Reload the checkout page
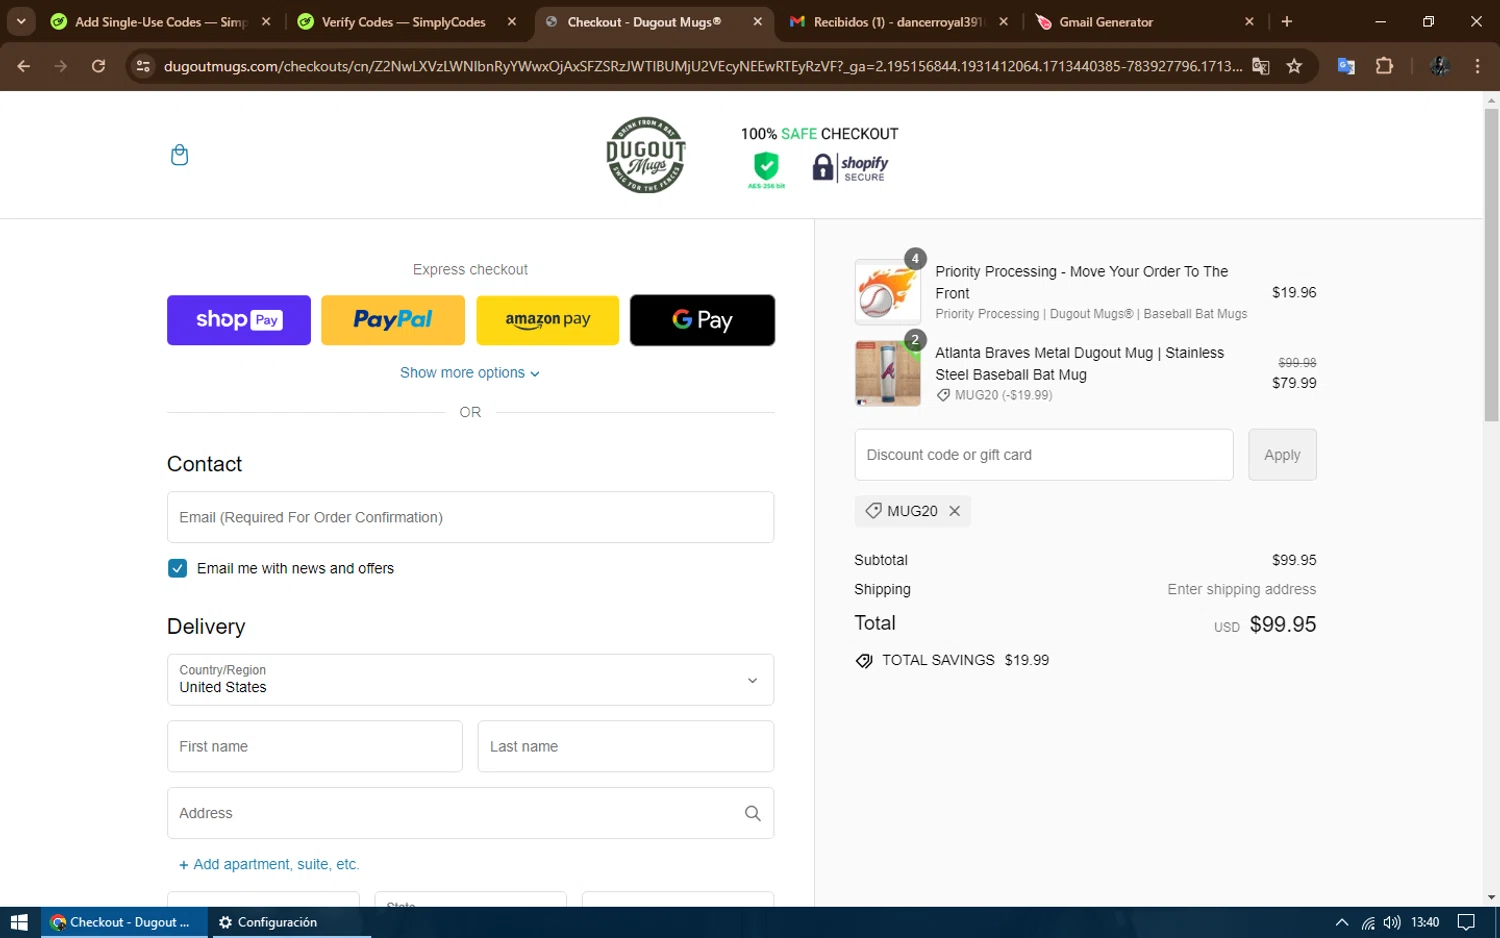1500x938 pixels. click(98, 66)
